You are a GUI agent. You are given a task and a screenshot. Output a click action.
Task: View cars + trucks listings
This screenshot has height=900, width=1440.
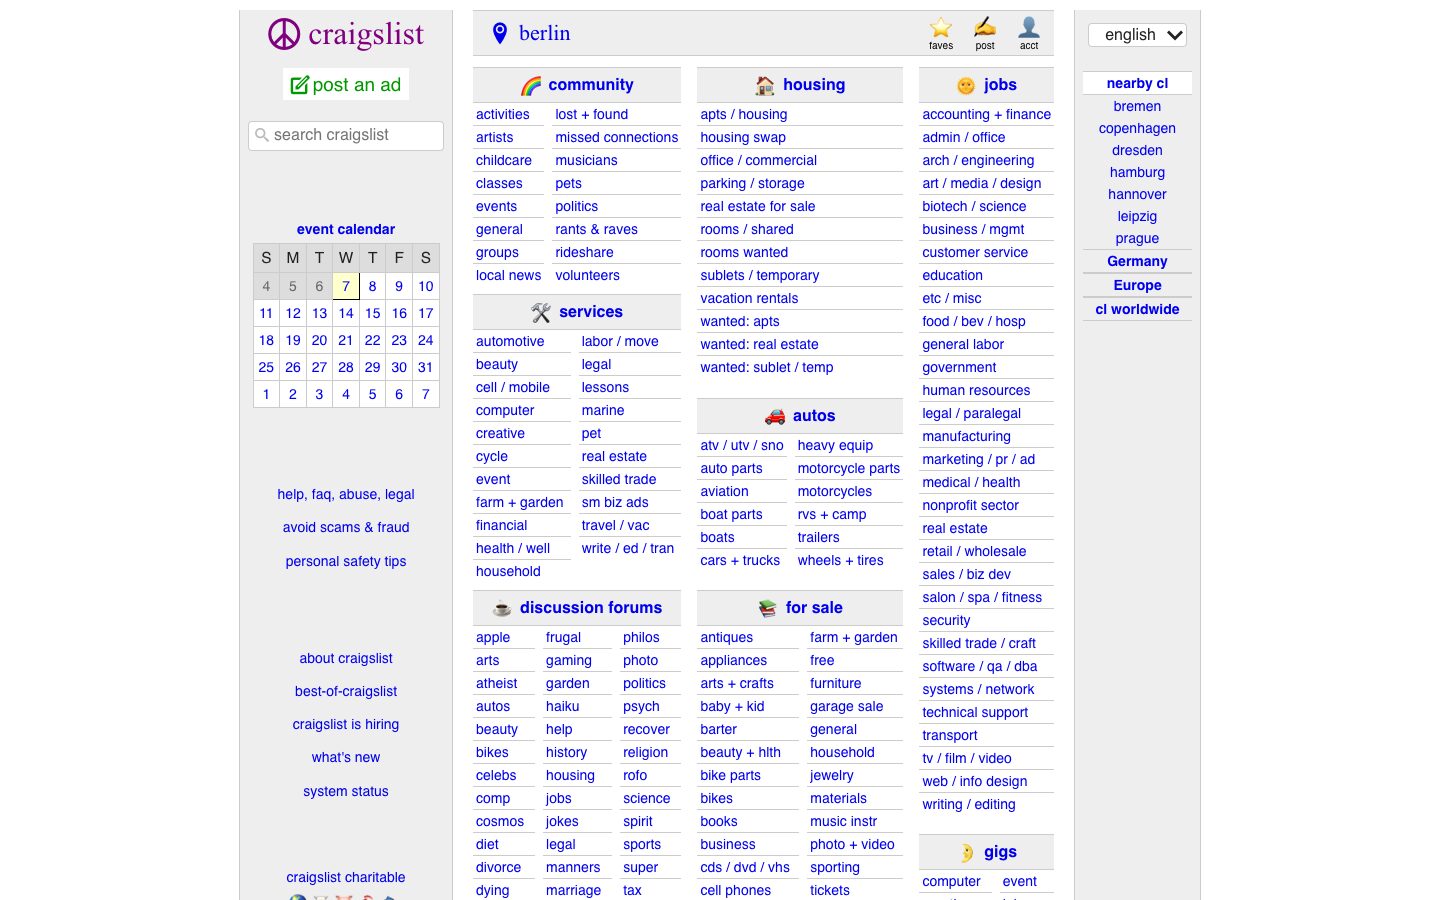740,561
